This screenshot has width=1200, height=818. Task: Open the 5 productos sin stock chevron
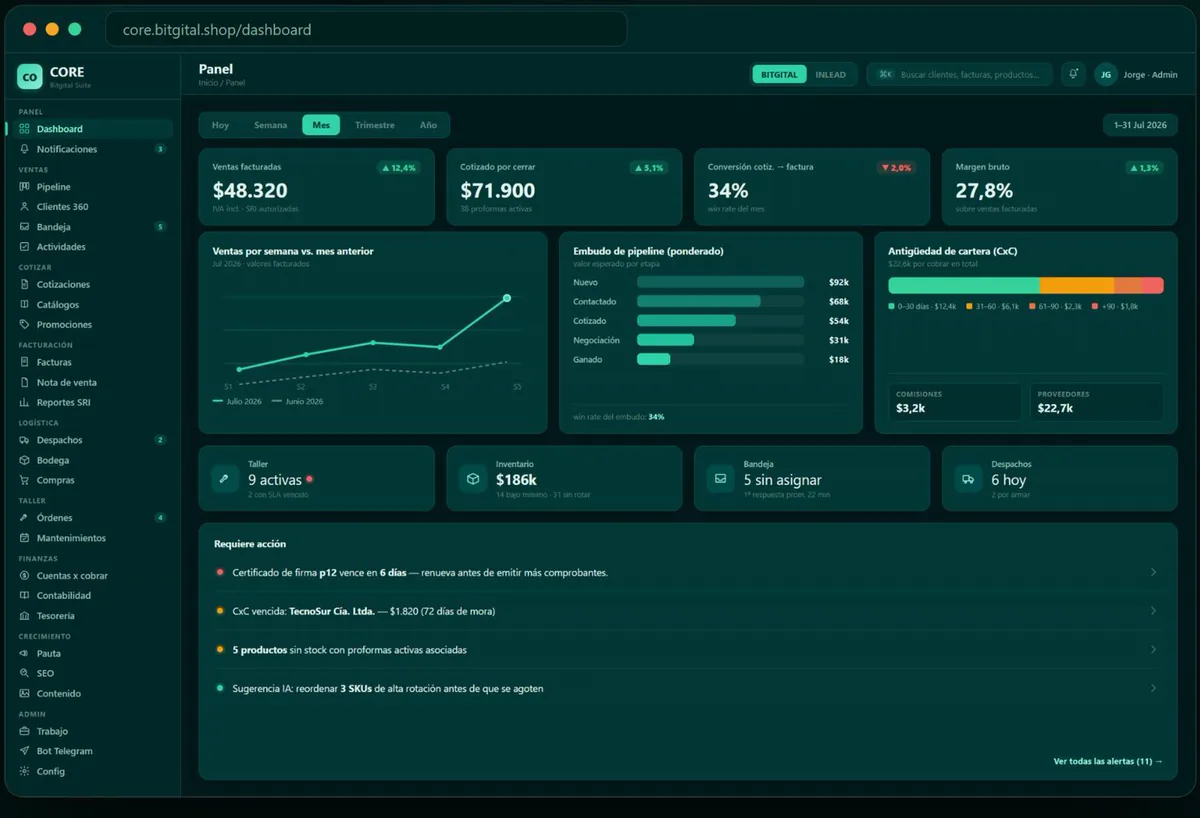coord(1154,650)
